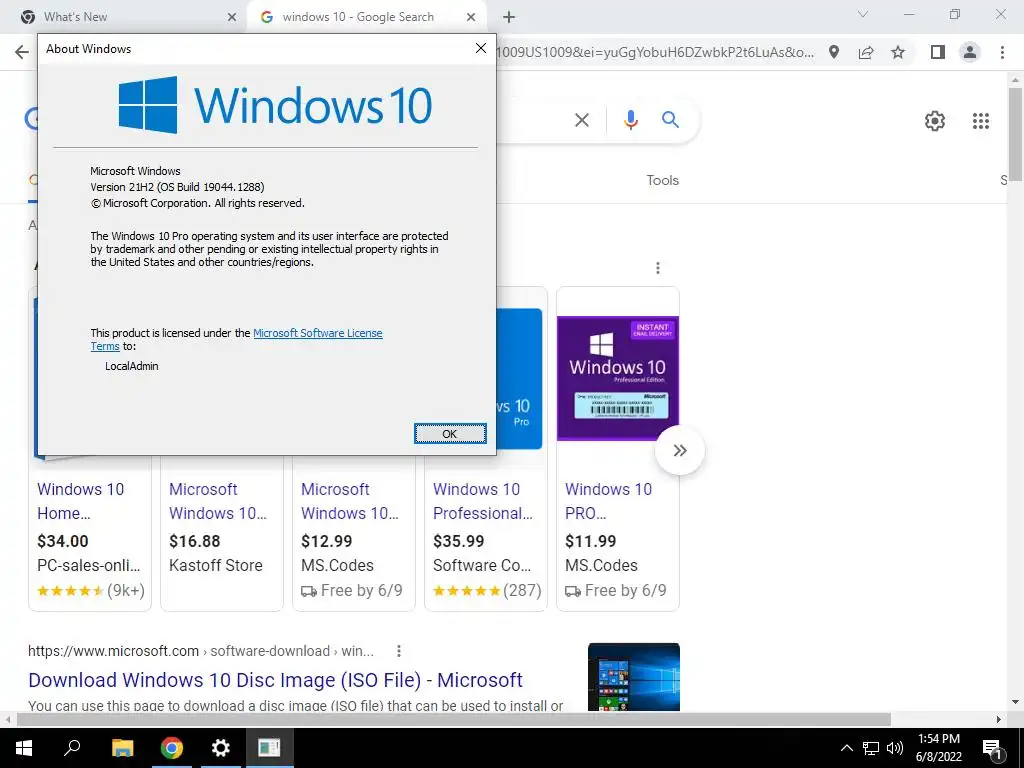This screenshot has width=1024, height=768.
Task: Click PC-sales-online seller name
Action: pos(89,566)
